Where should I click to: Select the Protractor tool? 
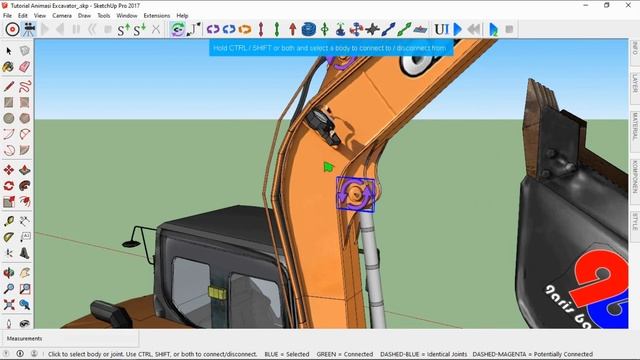[x=9, y=237]
